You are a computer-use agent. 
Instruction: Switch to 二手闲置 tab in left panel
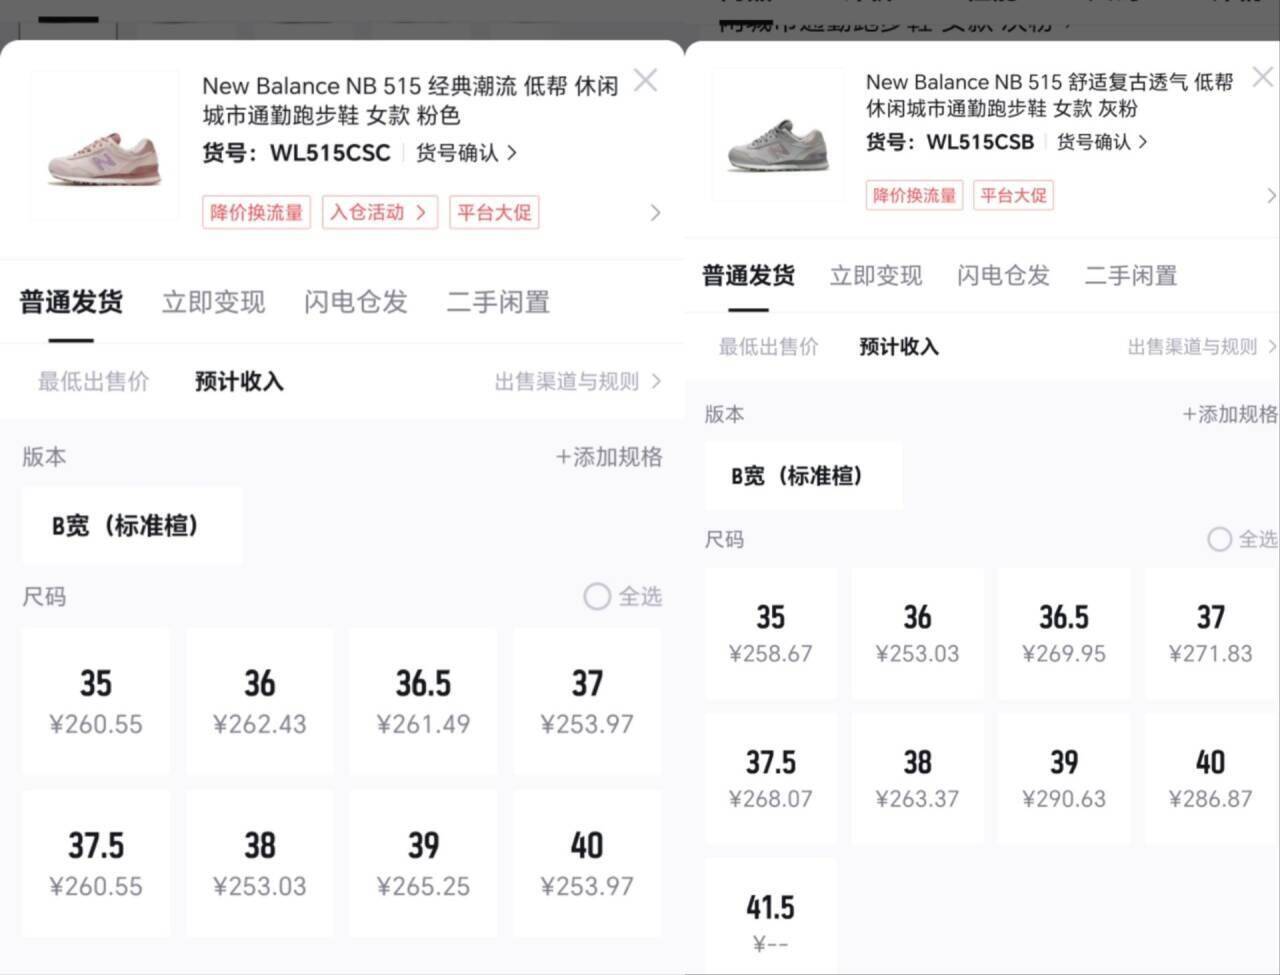(498, 302)
